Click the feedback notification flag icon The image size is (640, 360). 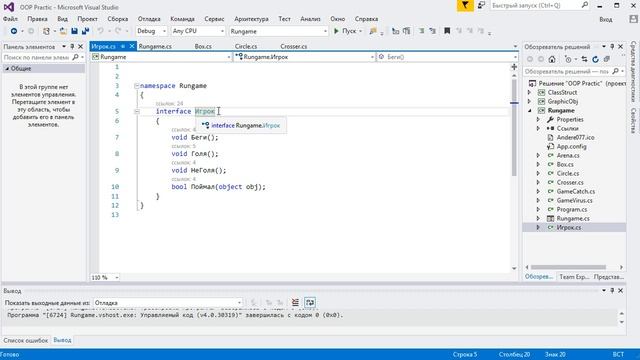[x=465, y=6]
